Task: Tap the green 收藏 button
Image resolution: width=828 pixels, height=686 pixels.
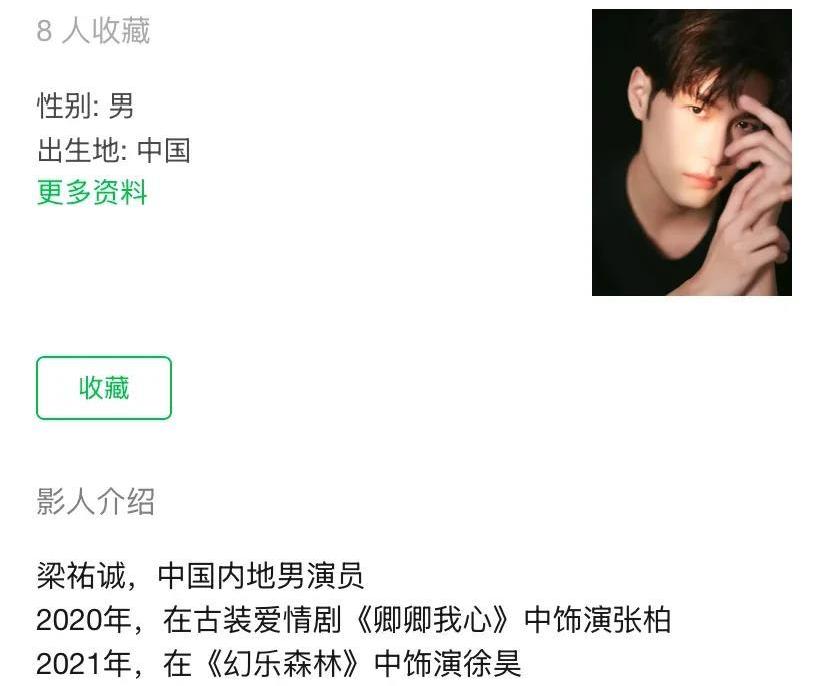Action: pos(104,388)
